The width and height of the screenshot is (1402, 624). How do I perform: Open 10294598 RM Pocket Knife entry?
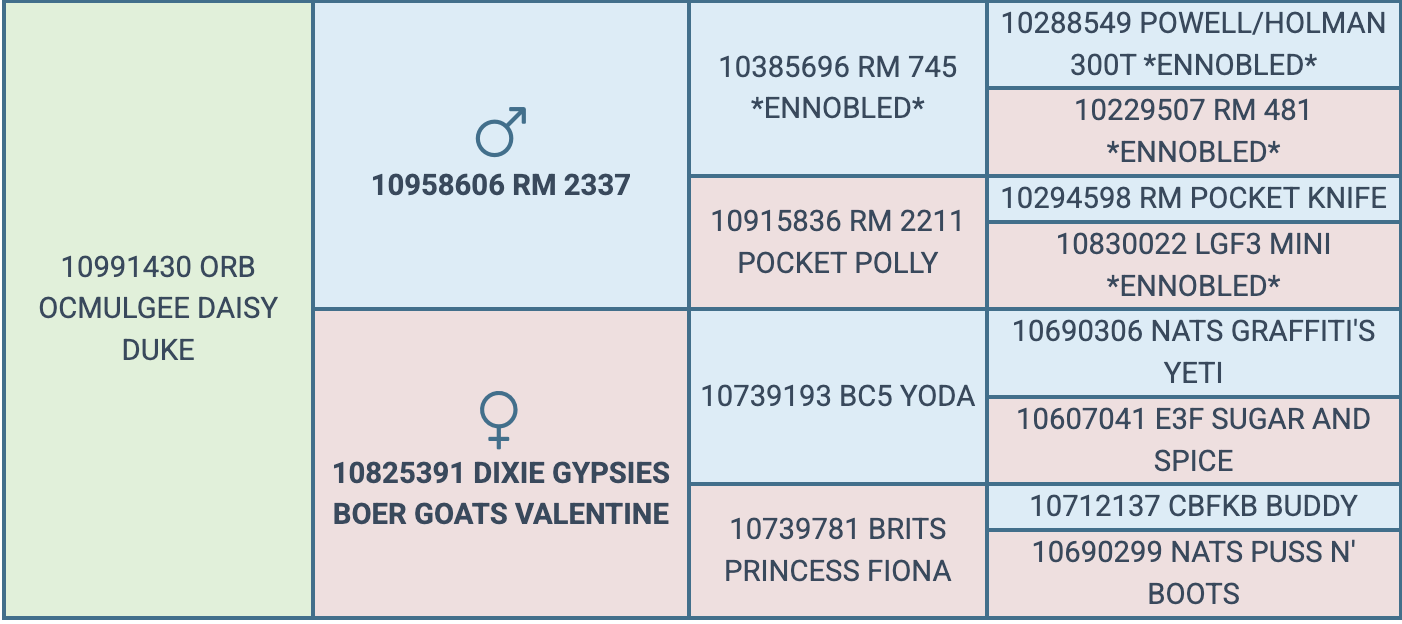[x=1194, y=199]
